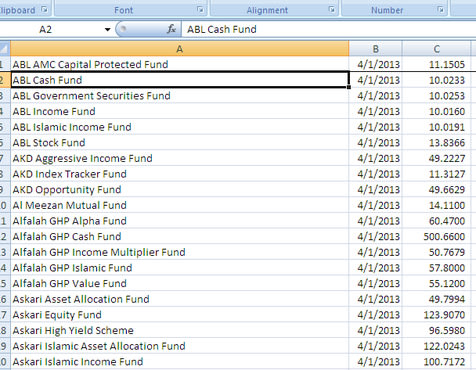Select cell AKD Opportunity Fund
This screenshot has height=370, width=476.
pyautogui.click(x=180, y=189)
